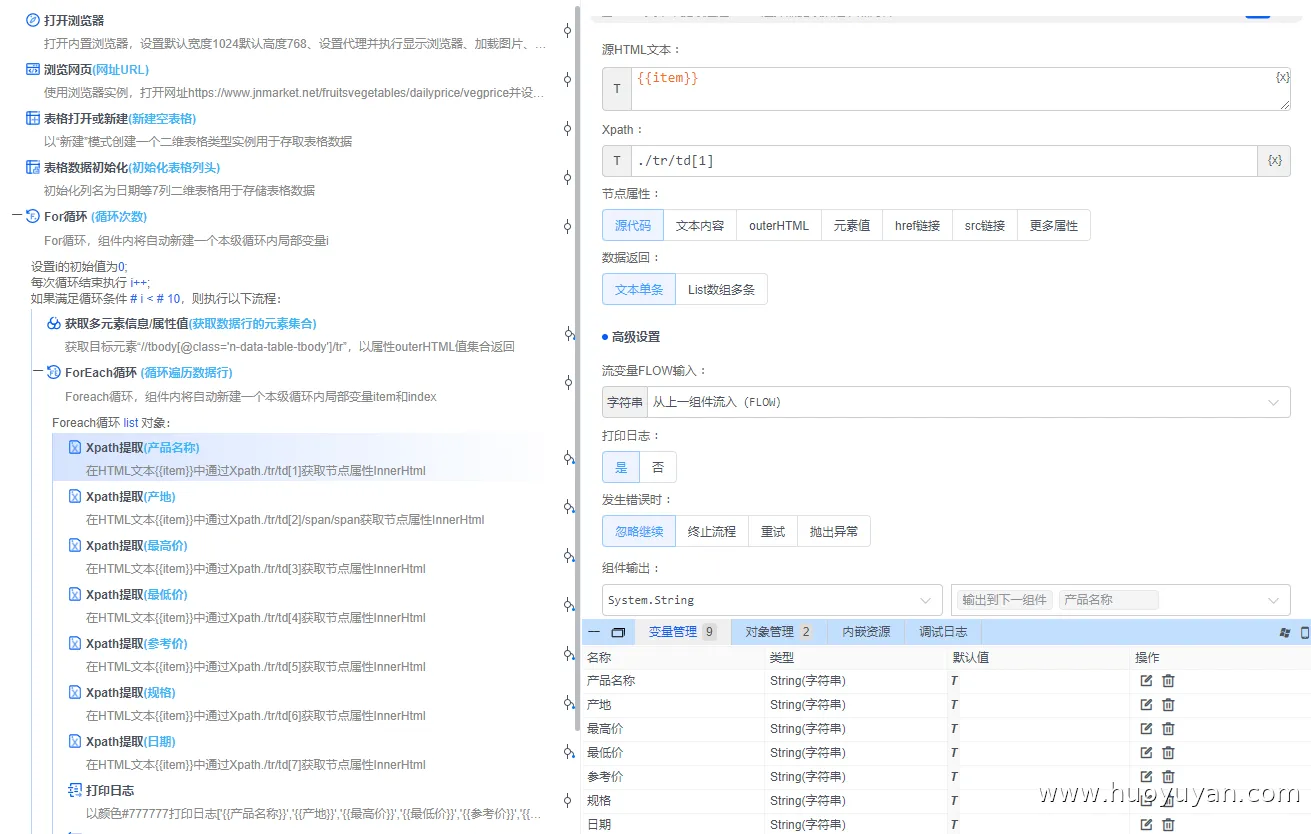Pick href链接 node attribute
This screenshot has width=1311, height=834.
[x=917, y=225]
